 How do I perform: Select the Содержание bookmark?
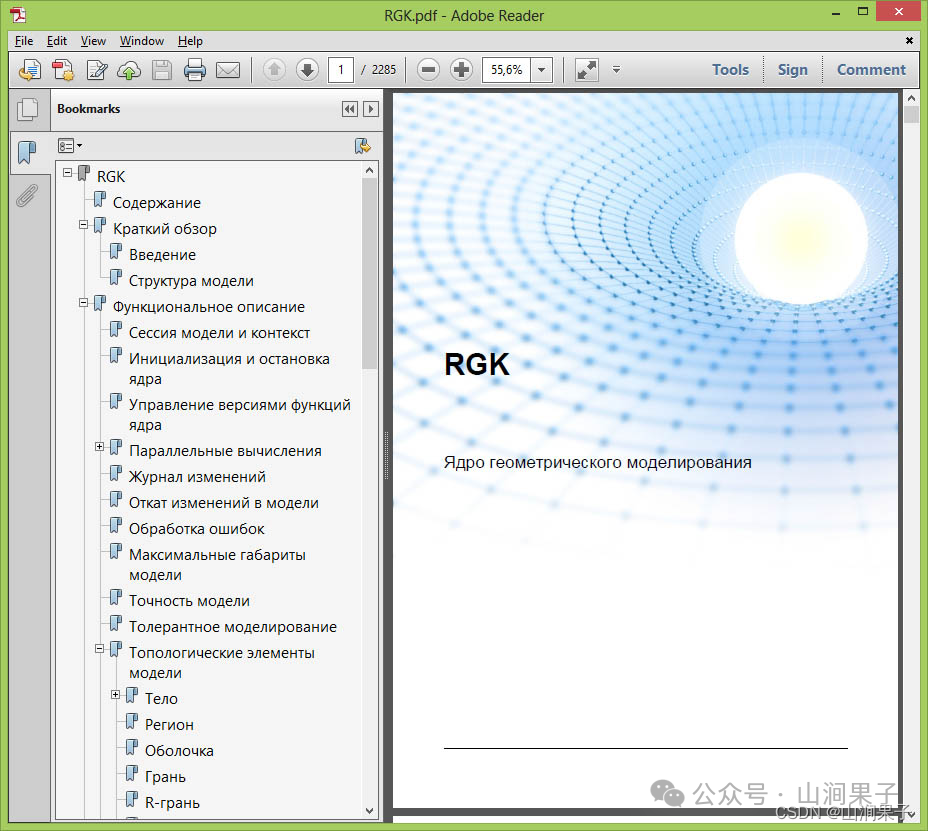click(x=157, y=203)
